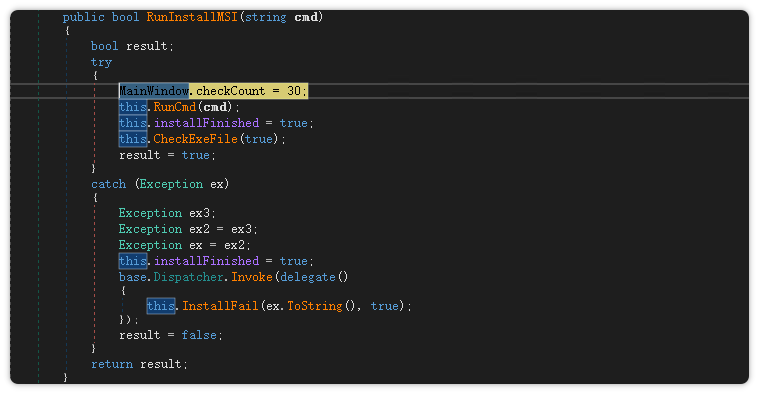This screenshot has height=394, width=759.
Task: Click the 'Exception ex2 = ex3' line
Action: pyautogui.click(x=188, y=229)
